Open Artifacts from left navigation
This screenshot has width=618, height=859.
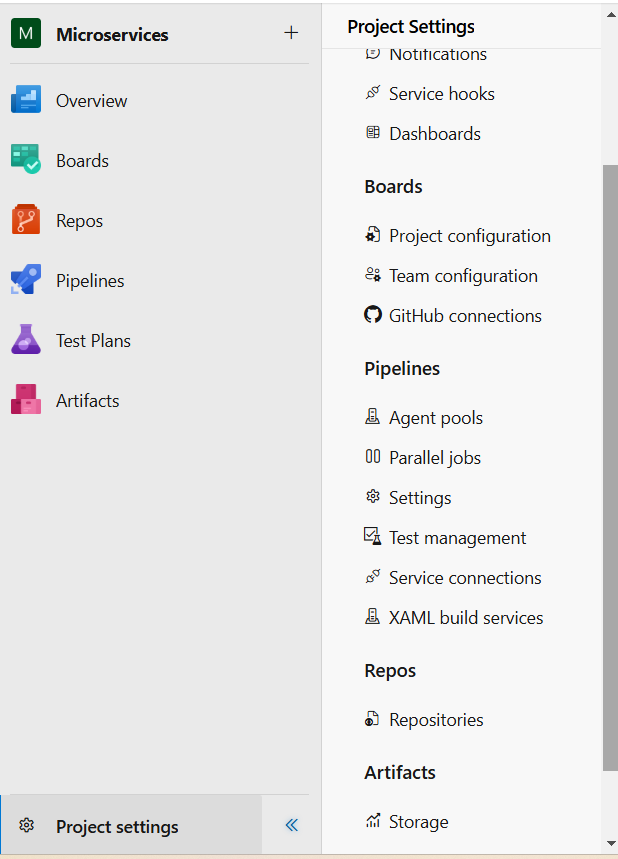87,400
